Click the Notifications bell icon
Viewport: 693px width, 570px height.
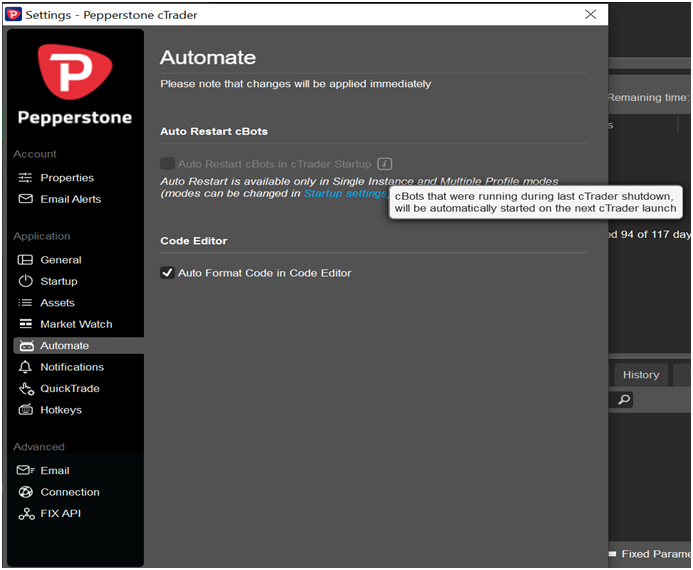pyautogui.click(x=25, y=367)
